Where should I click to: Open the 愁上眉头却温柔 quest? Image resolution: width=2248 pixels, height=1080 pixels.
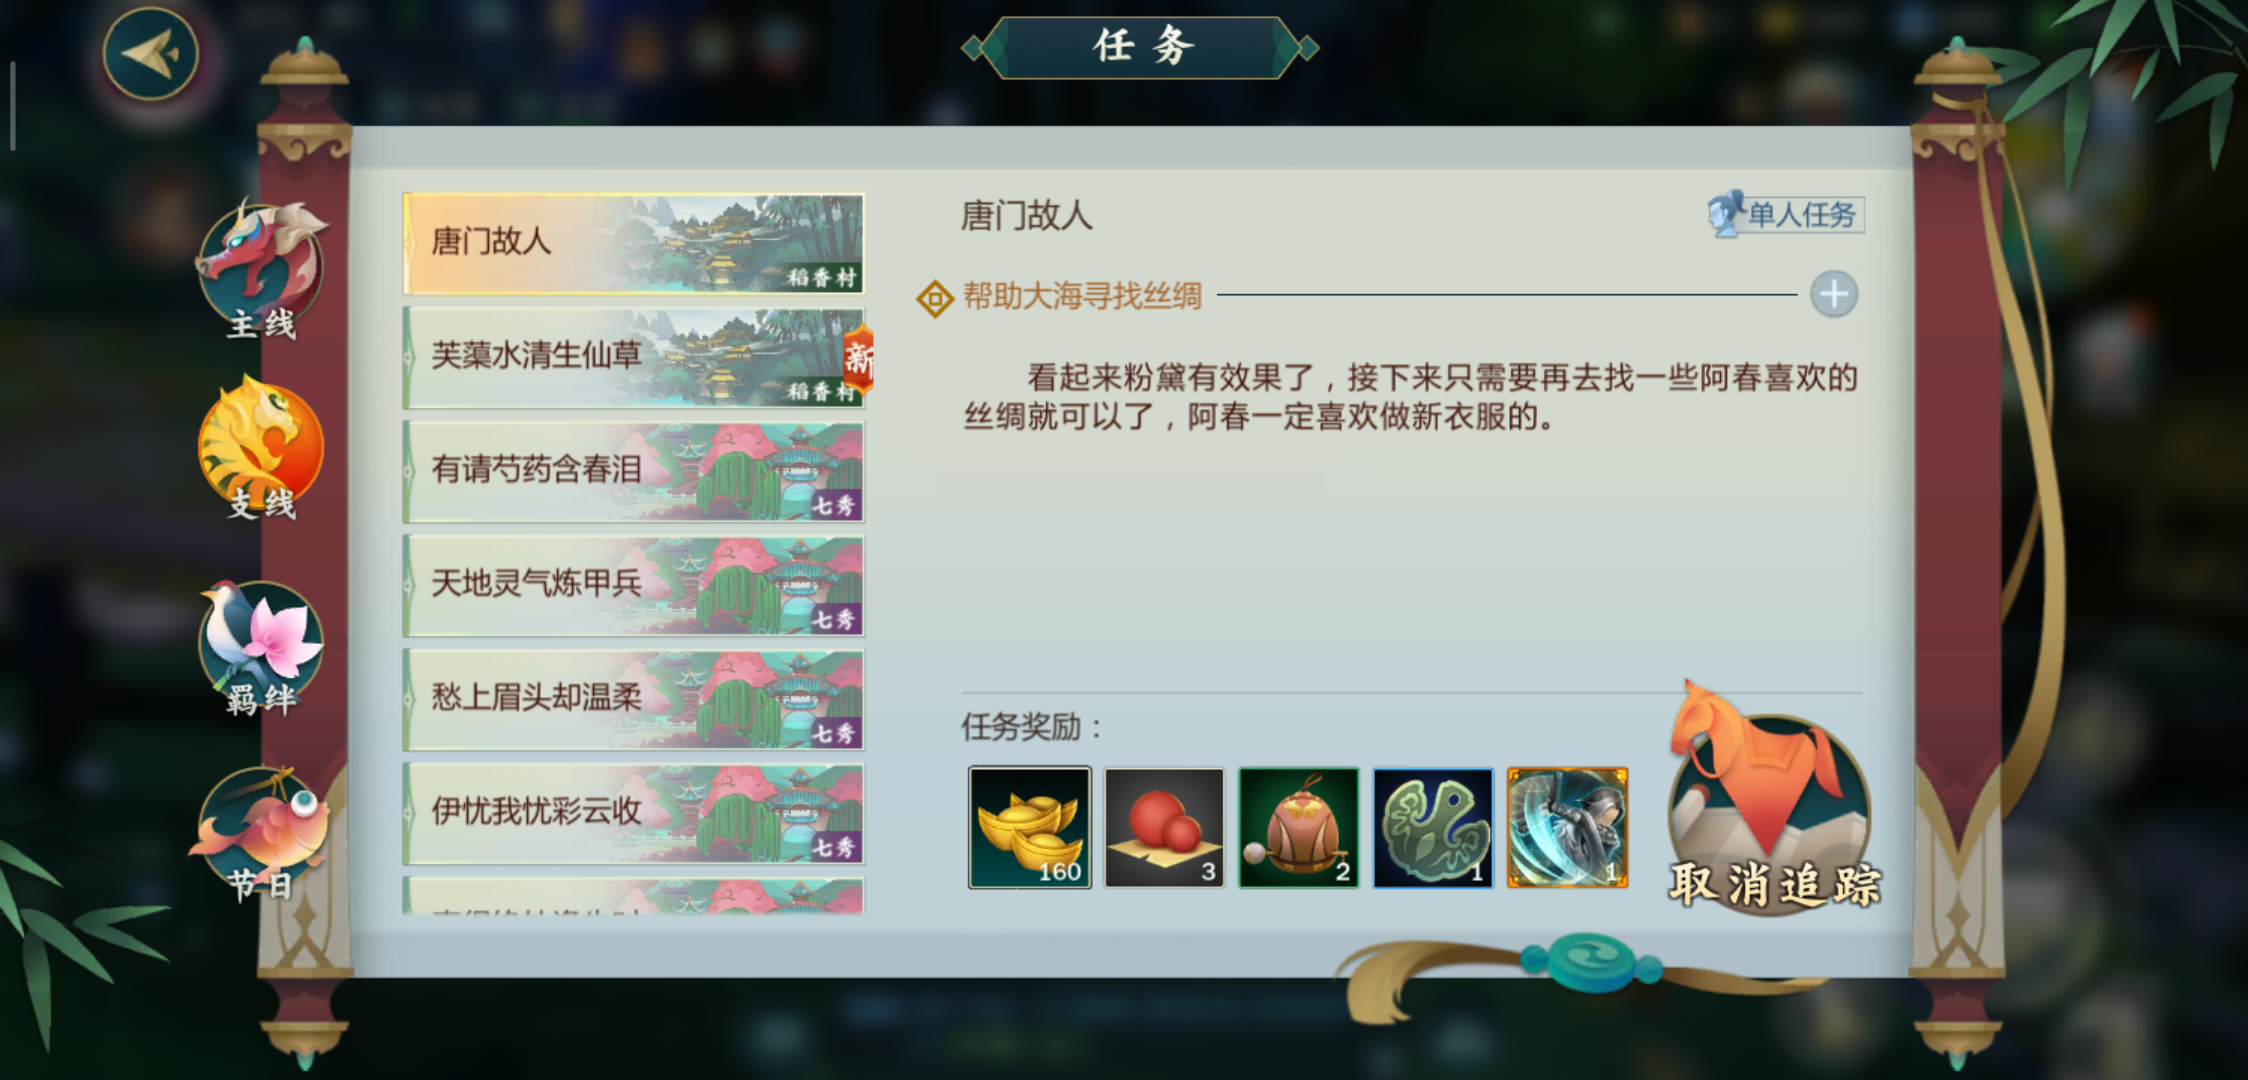633,700
